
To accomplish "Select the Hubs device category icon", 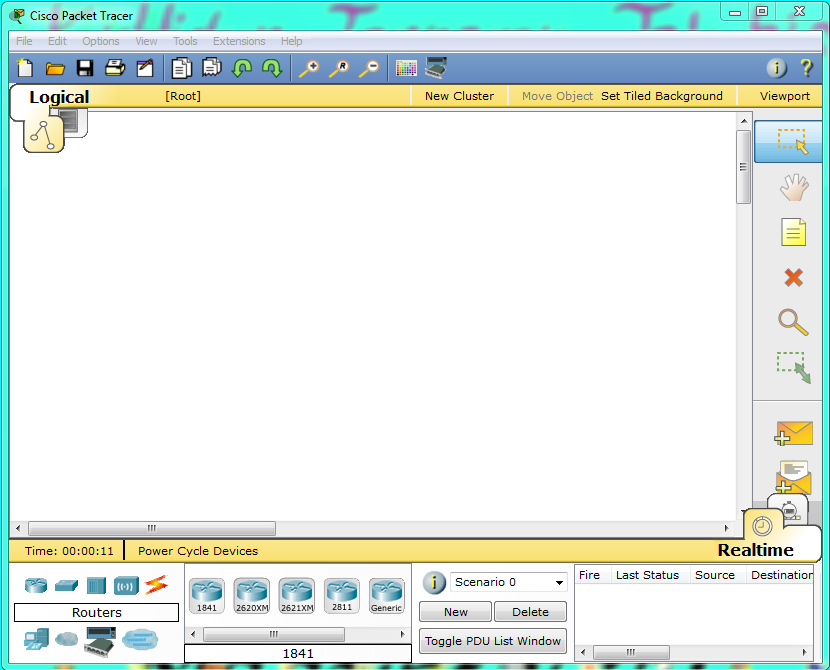I will tap(96, 586).
